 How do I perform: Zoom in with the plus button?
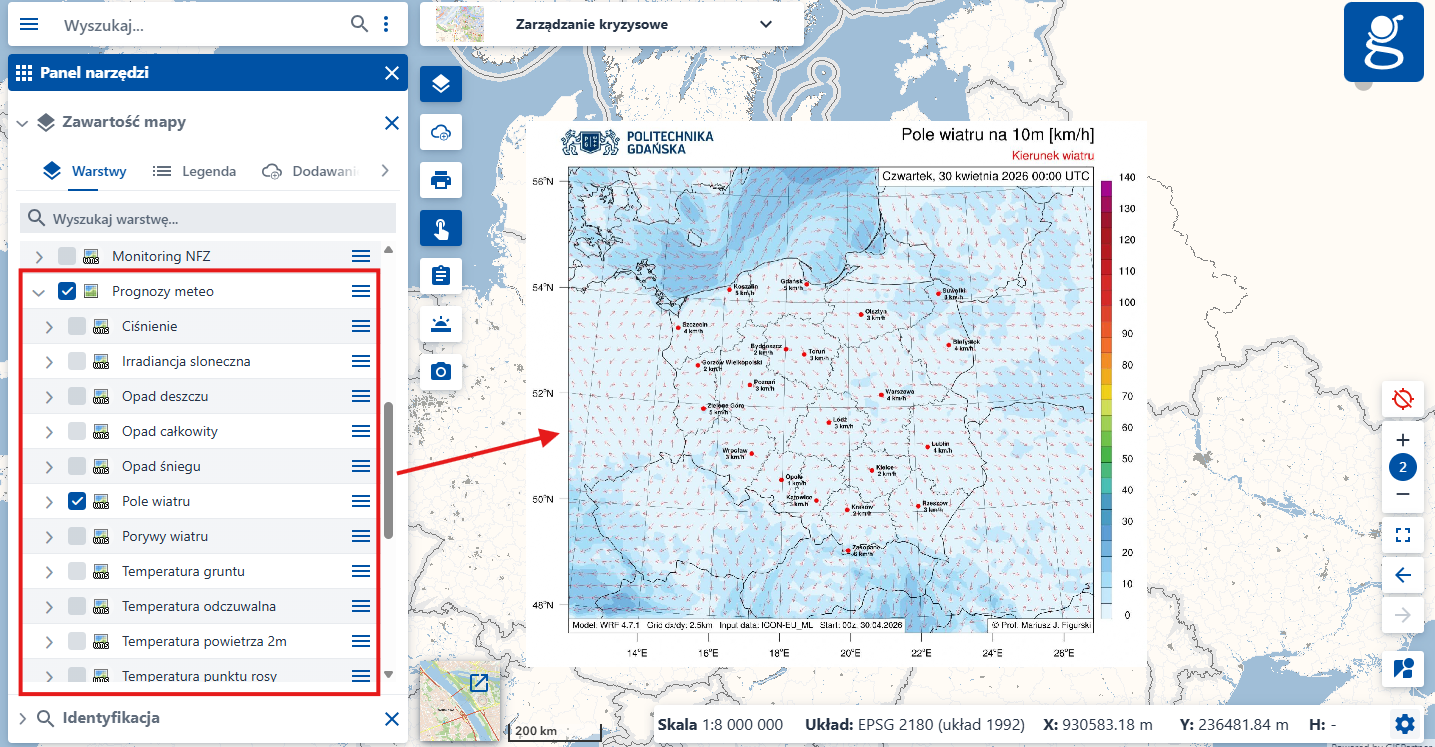click(x=1402, y=439)
